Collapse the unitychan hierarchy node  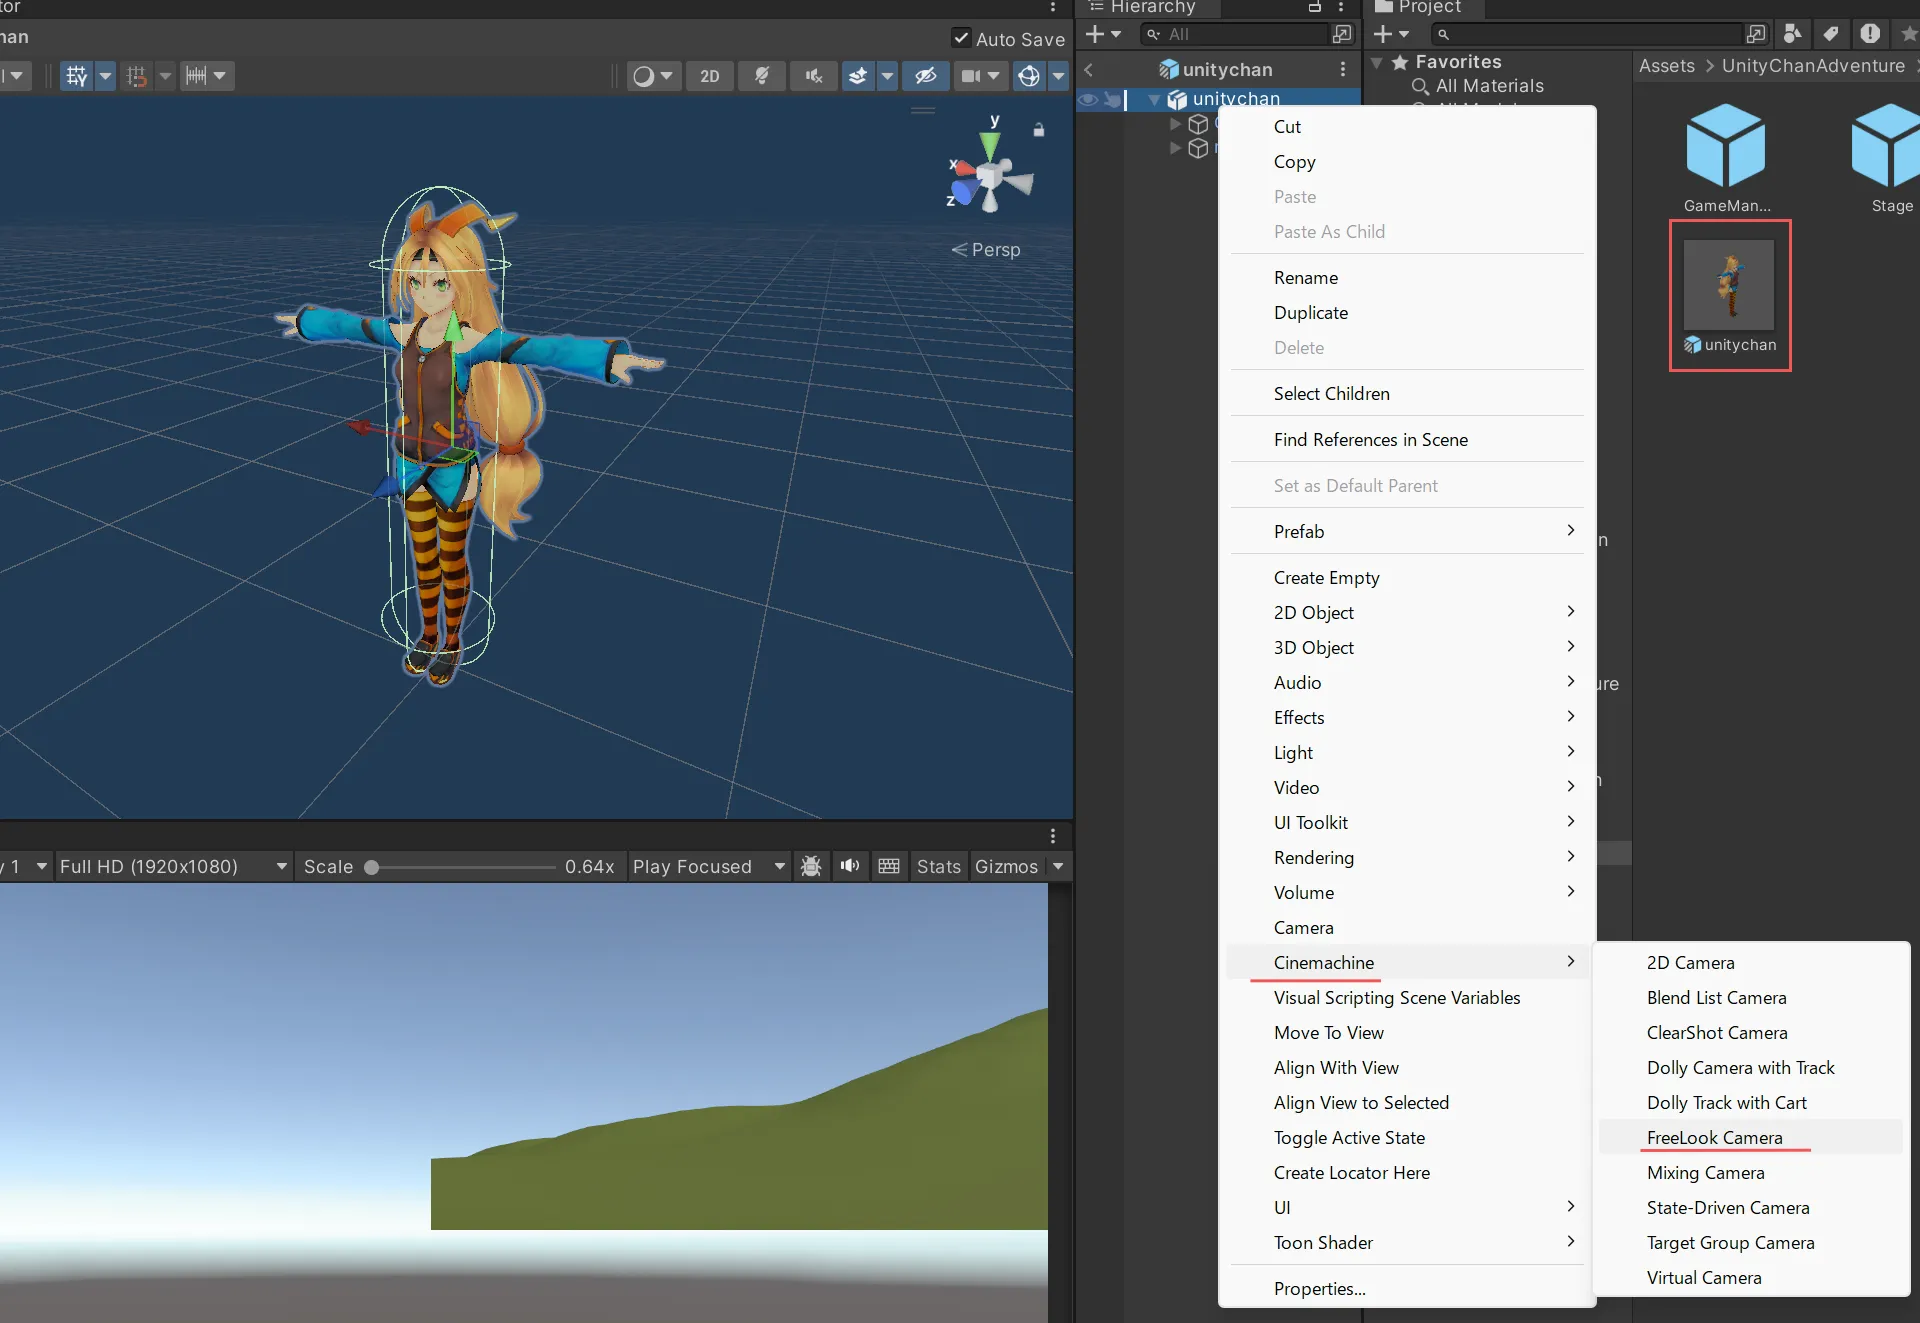click(x=1154, y=99)
